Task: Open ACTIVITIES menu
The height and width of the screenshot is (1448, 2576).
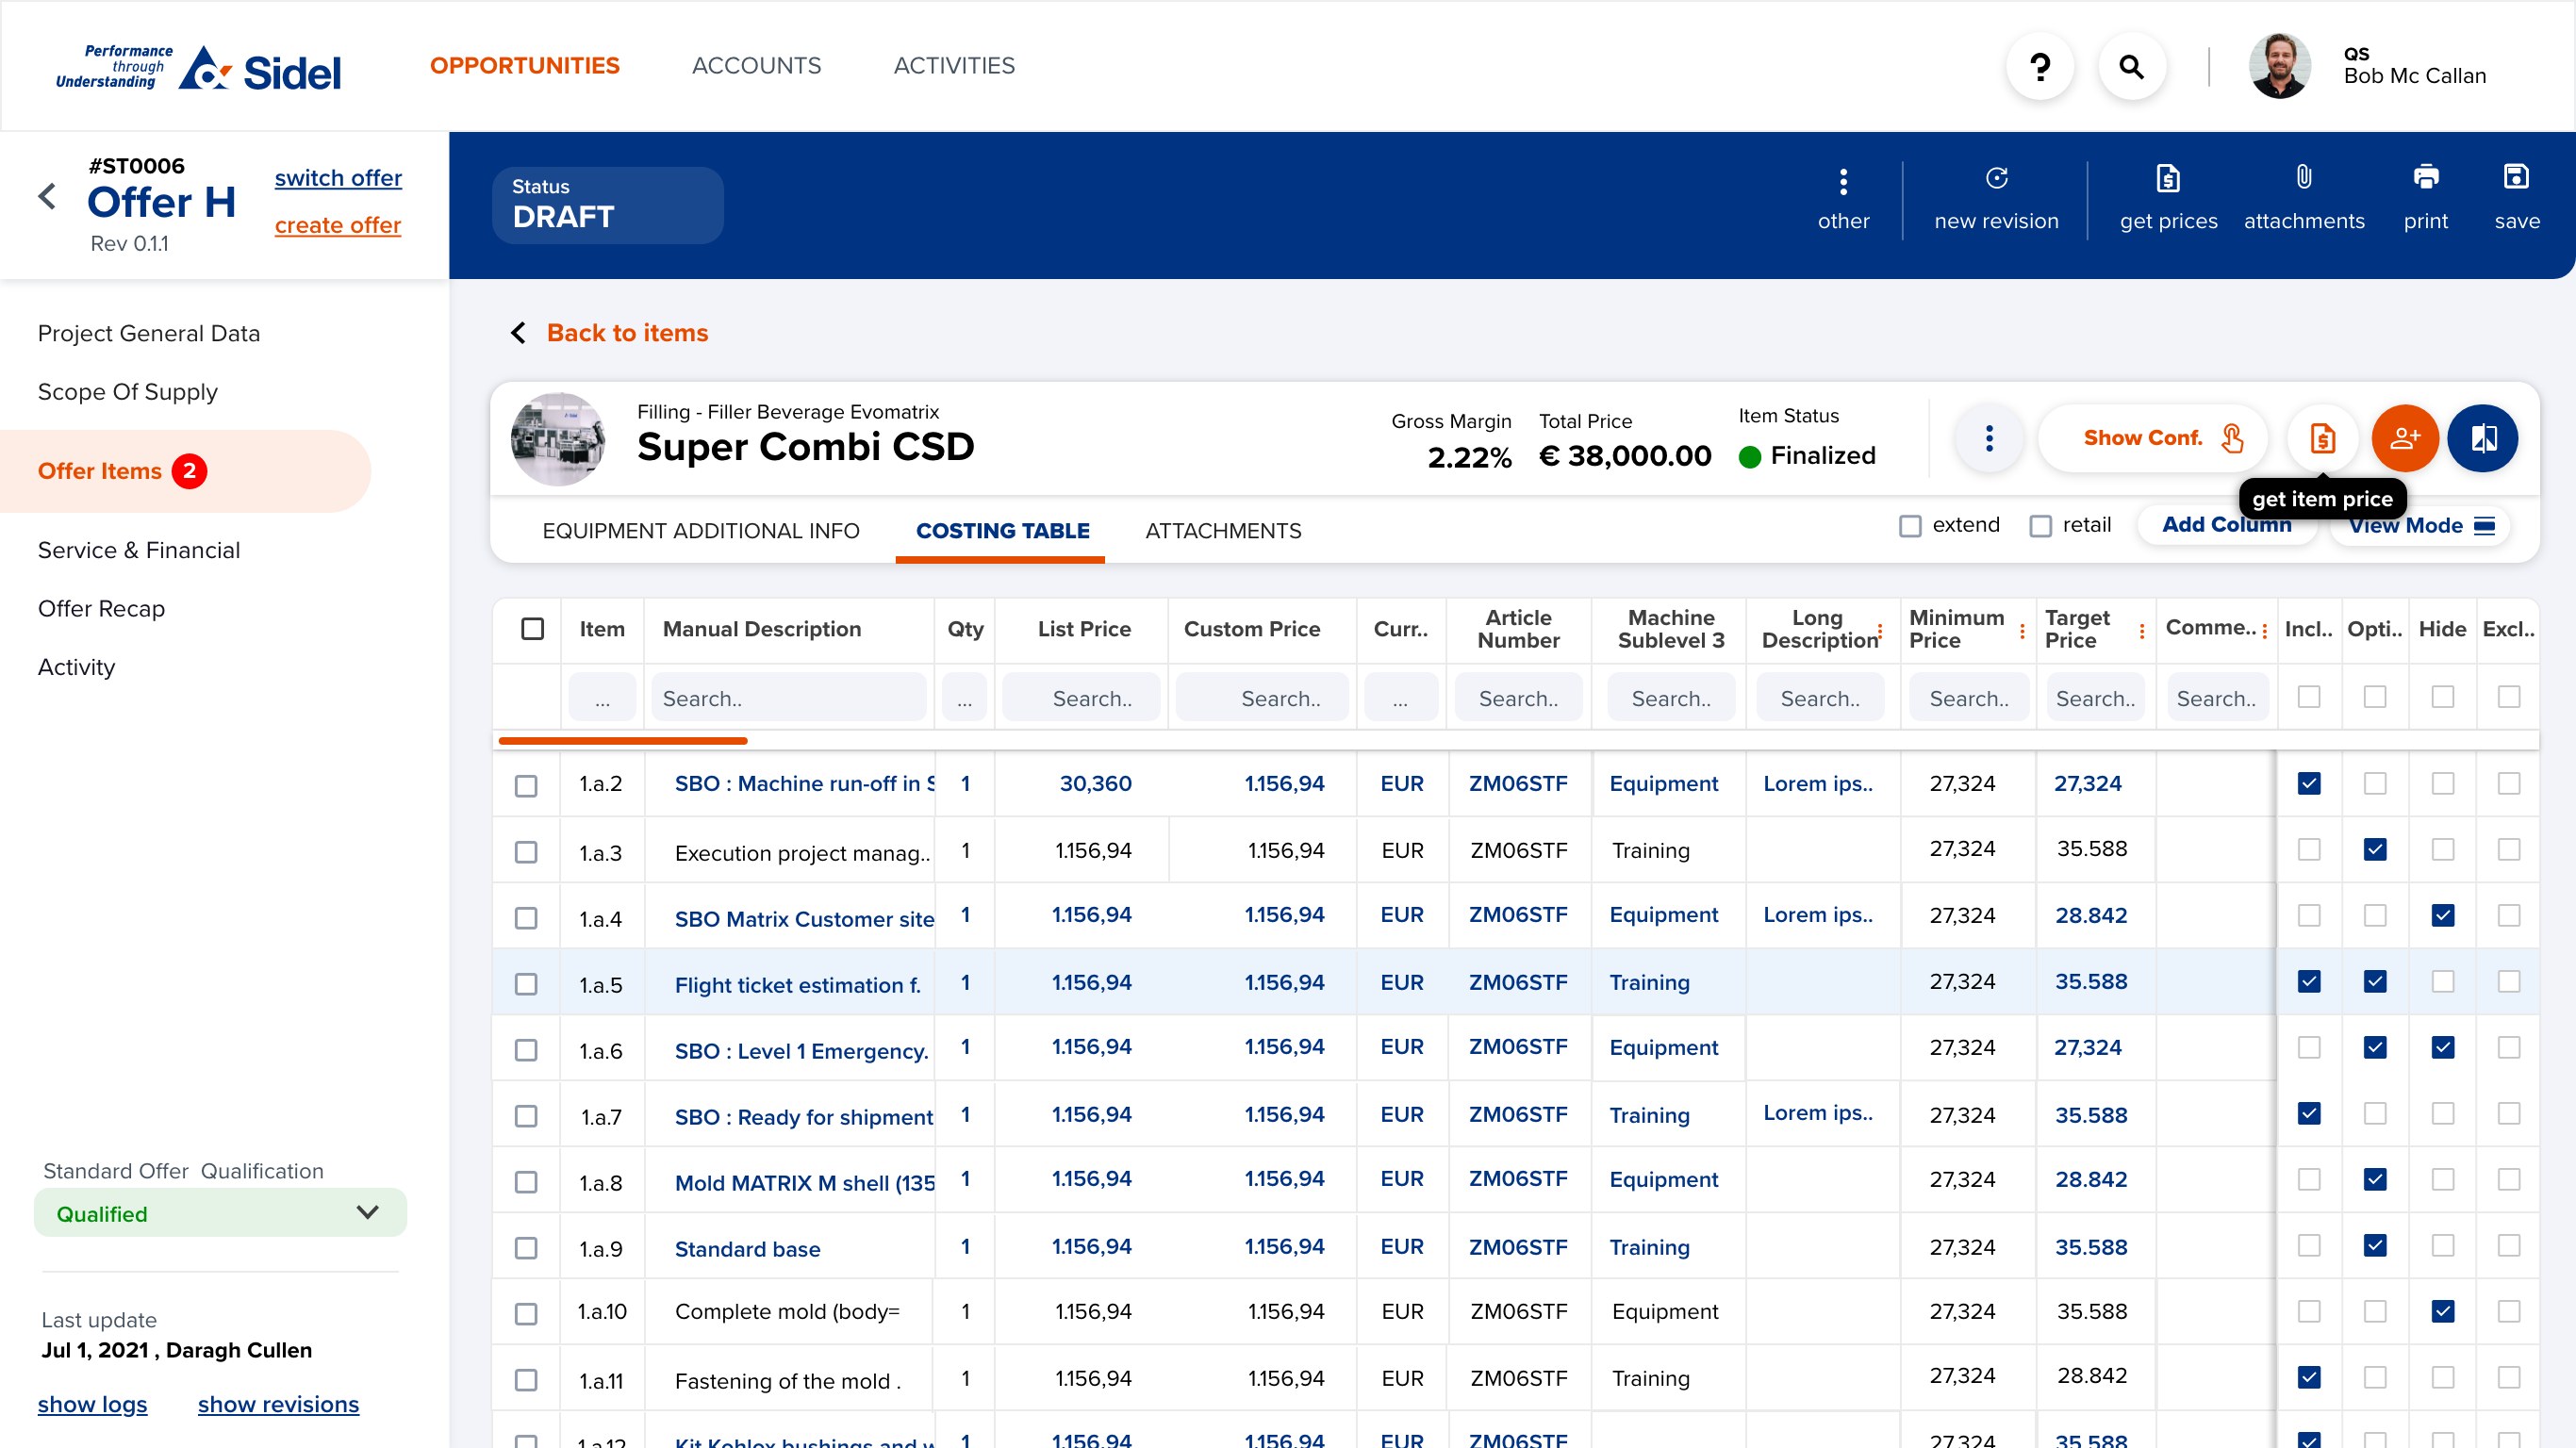Action: [x=953, y=66]
